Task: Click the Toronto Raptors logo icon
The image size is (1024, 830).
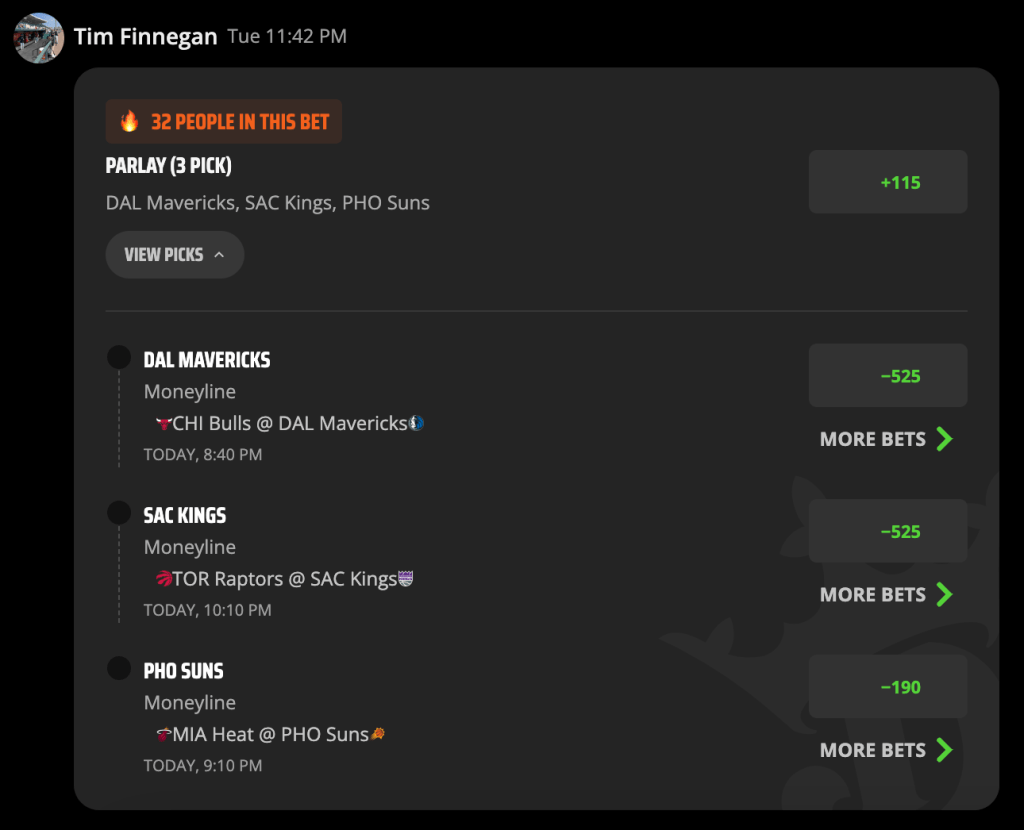Action: [x=164, y=579]
